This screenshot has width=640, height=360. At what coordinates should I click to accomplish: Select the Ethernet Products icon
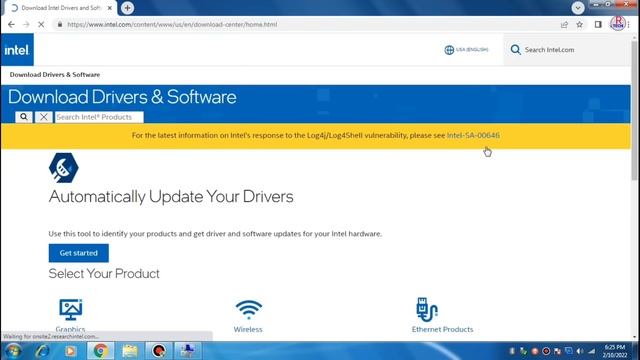427,309
